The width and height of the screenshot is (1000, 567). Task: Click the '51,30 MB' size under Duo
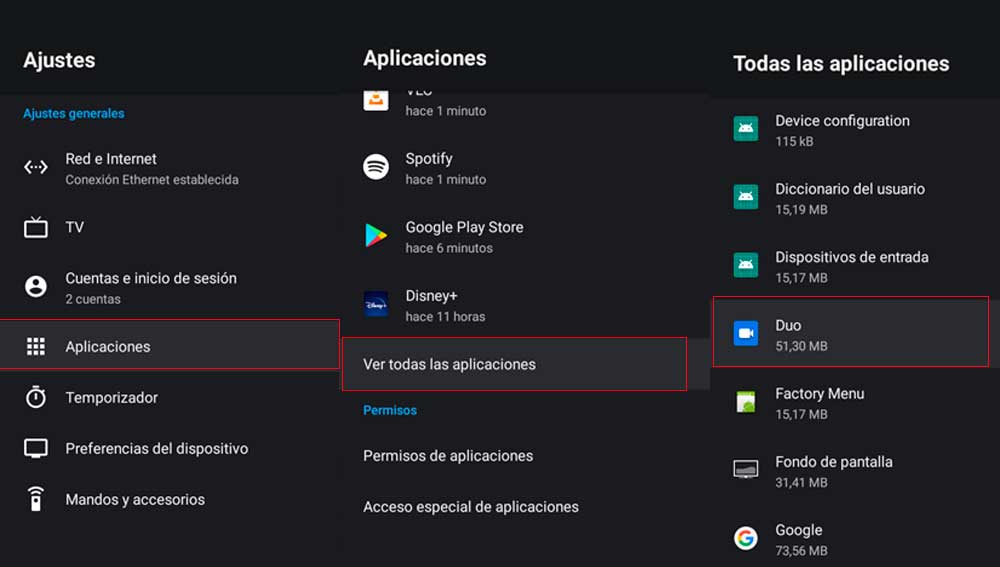point(801,346)
